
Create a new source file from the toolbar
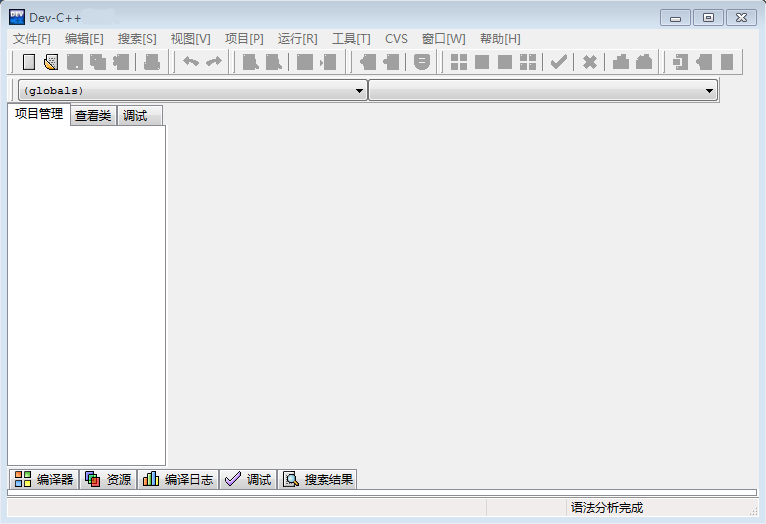pyautogui.click(x=29, y=62)
